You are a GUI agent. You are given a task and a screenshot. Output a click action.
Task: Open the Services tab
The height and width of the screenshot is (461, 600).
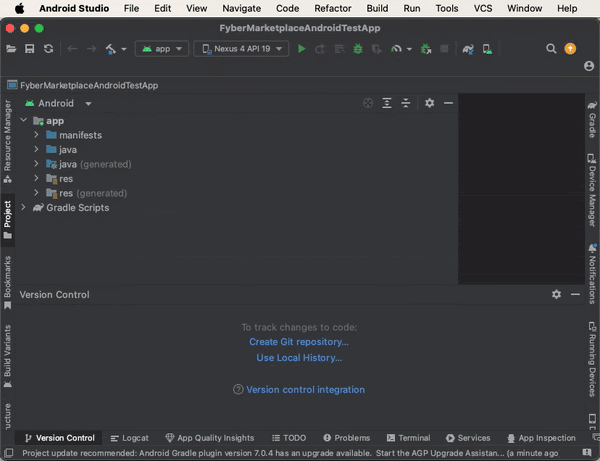coord(468,438)
